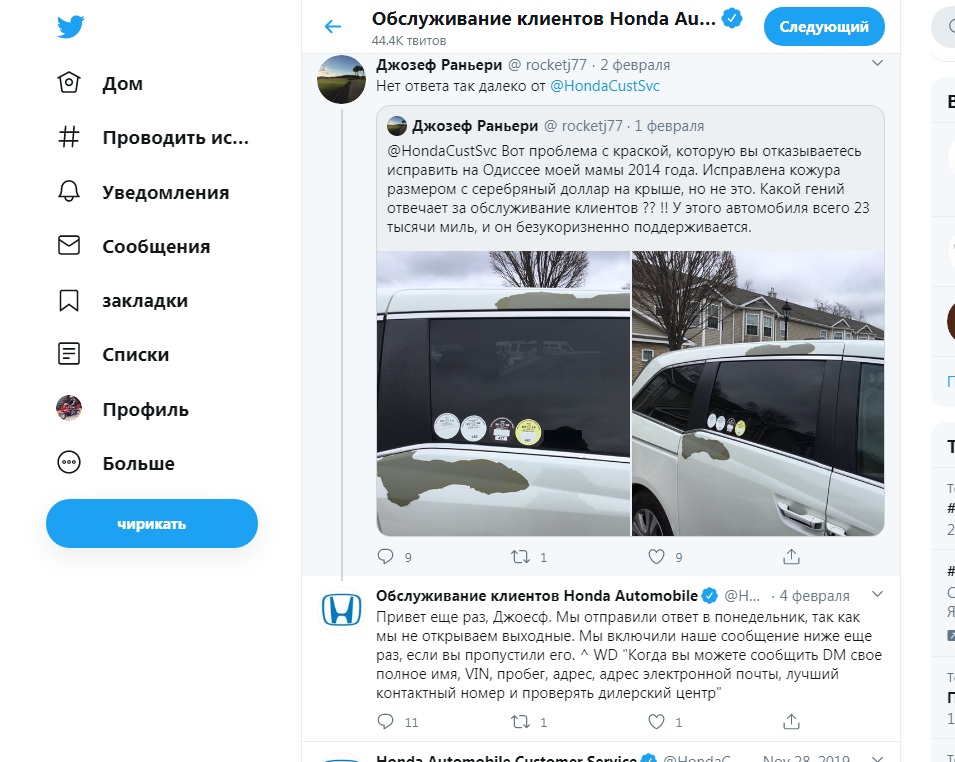
Task: Open the Honda logo profile avatar
Action: (341, 610)
